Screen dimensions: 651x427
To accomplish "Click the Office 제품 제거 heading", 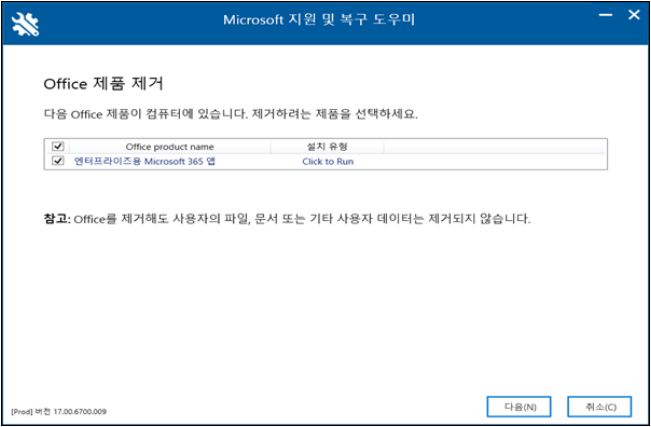I will coord(104,84).
